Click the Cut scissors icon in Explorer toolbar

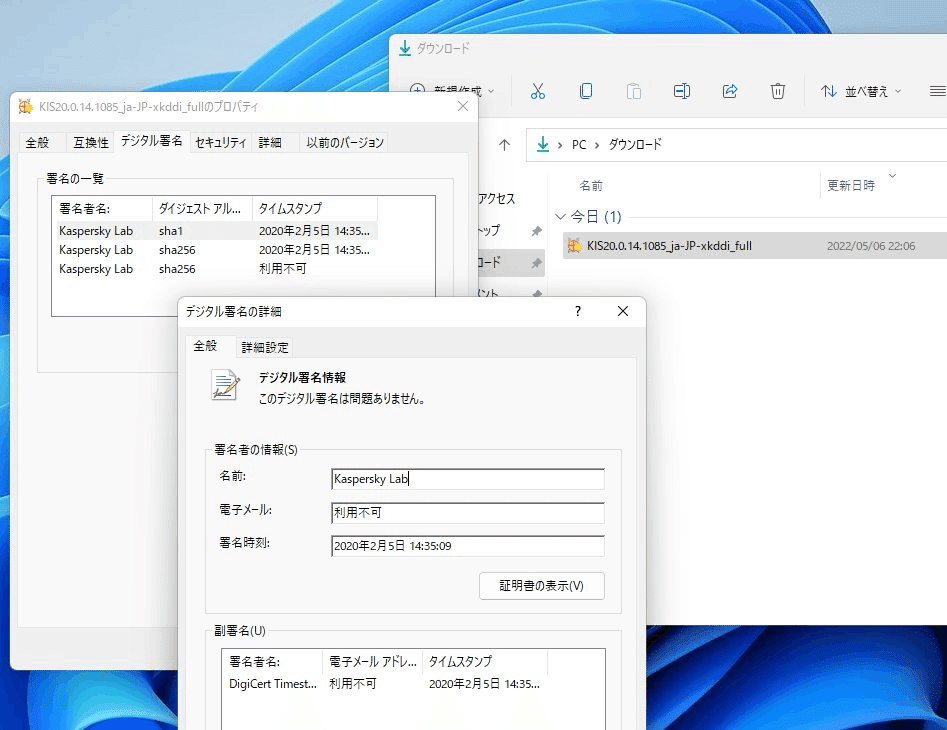pyautogui.click(x=538, y=91)
